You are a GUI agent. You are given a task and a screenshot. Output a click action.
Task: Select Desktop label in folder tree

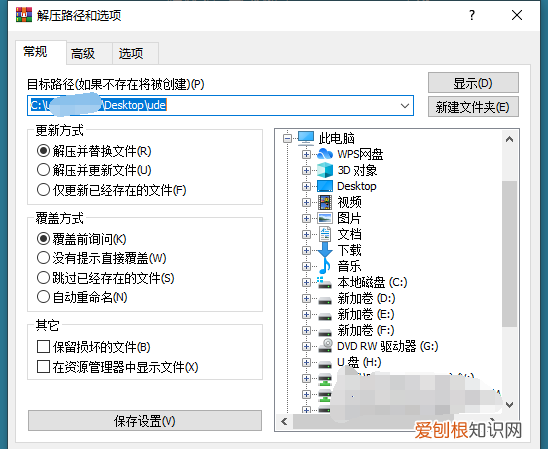pyautogui.click(x=357, y=186)
